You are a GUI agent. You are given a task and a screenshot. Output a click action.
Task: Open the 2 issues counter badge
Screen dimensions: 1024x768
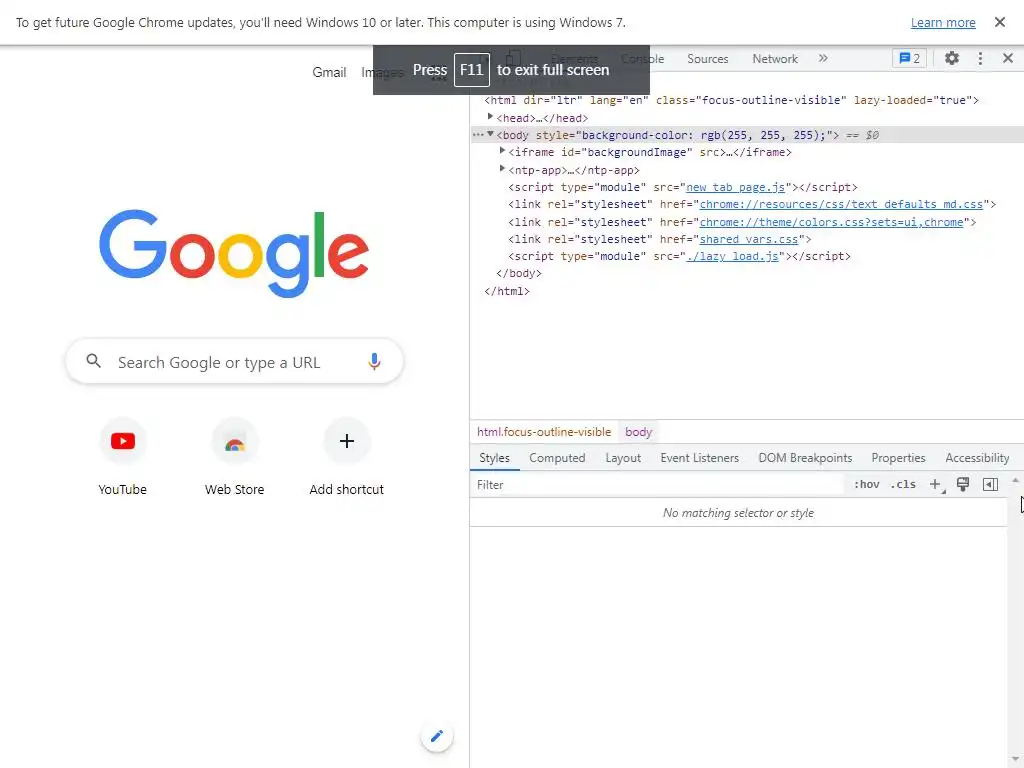click(909, 58)
